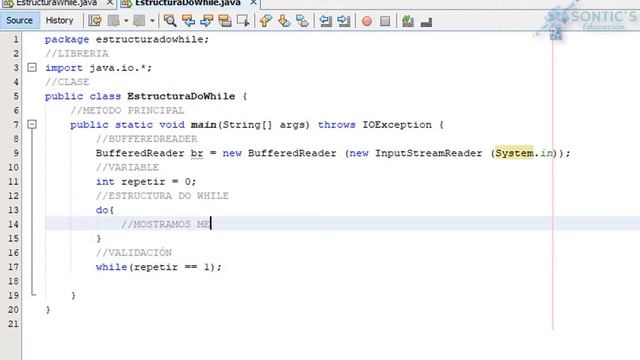This screenshot has width=640, height=360.
Task: Click Shift Line Left icon
Action: coord(325,20)
